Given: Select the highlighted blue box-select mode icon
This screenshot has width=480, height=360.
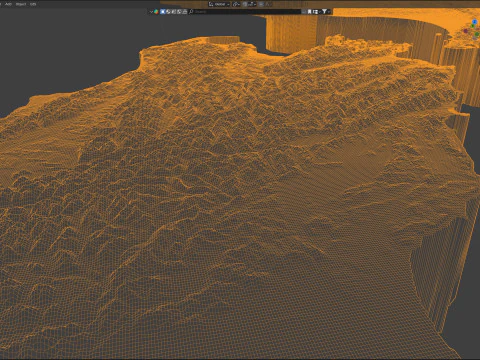Looking at the screenshot, I should coord(163,12).
